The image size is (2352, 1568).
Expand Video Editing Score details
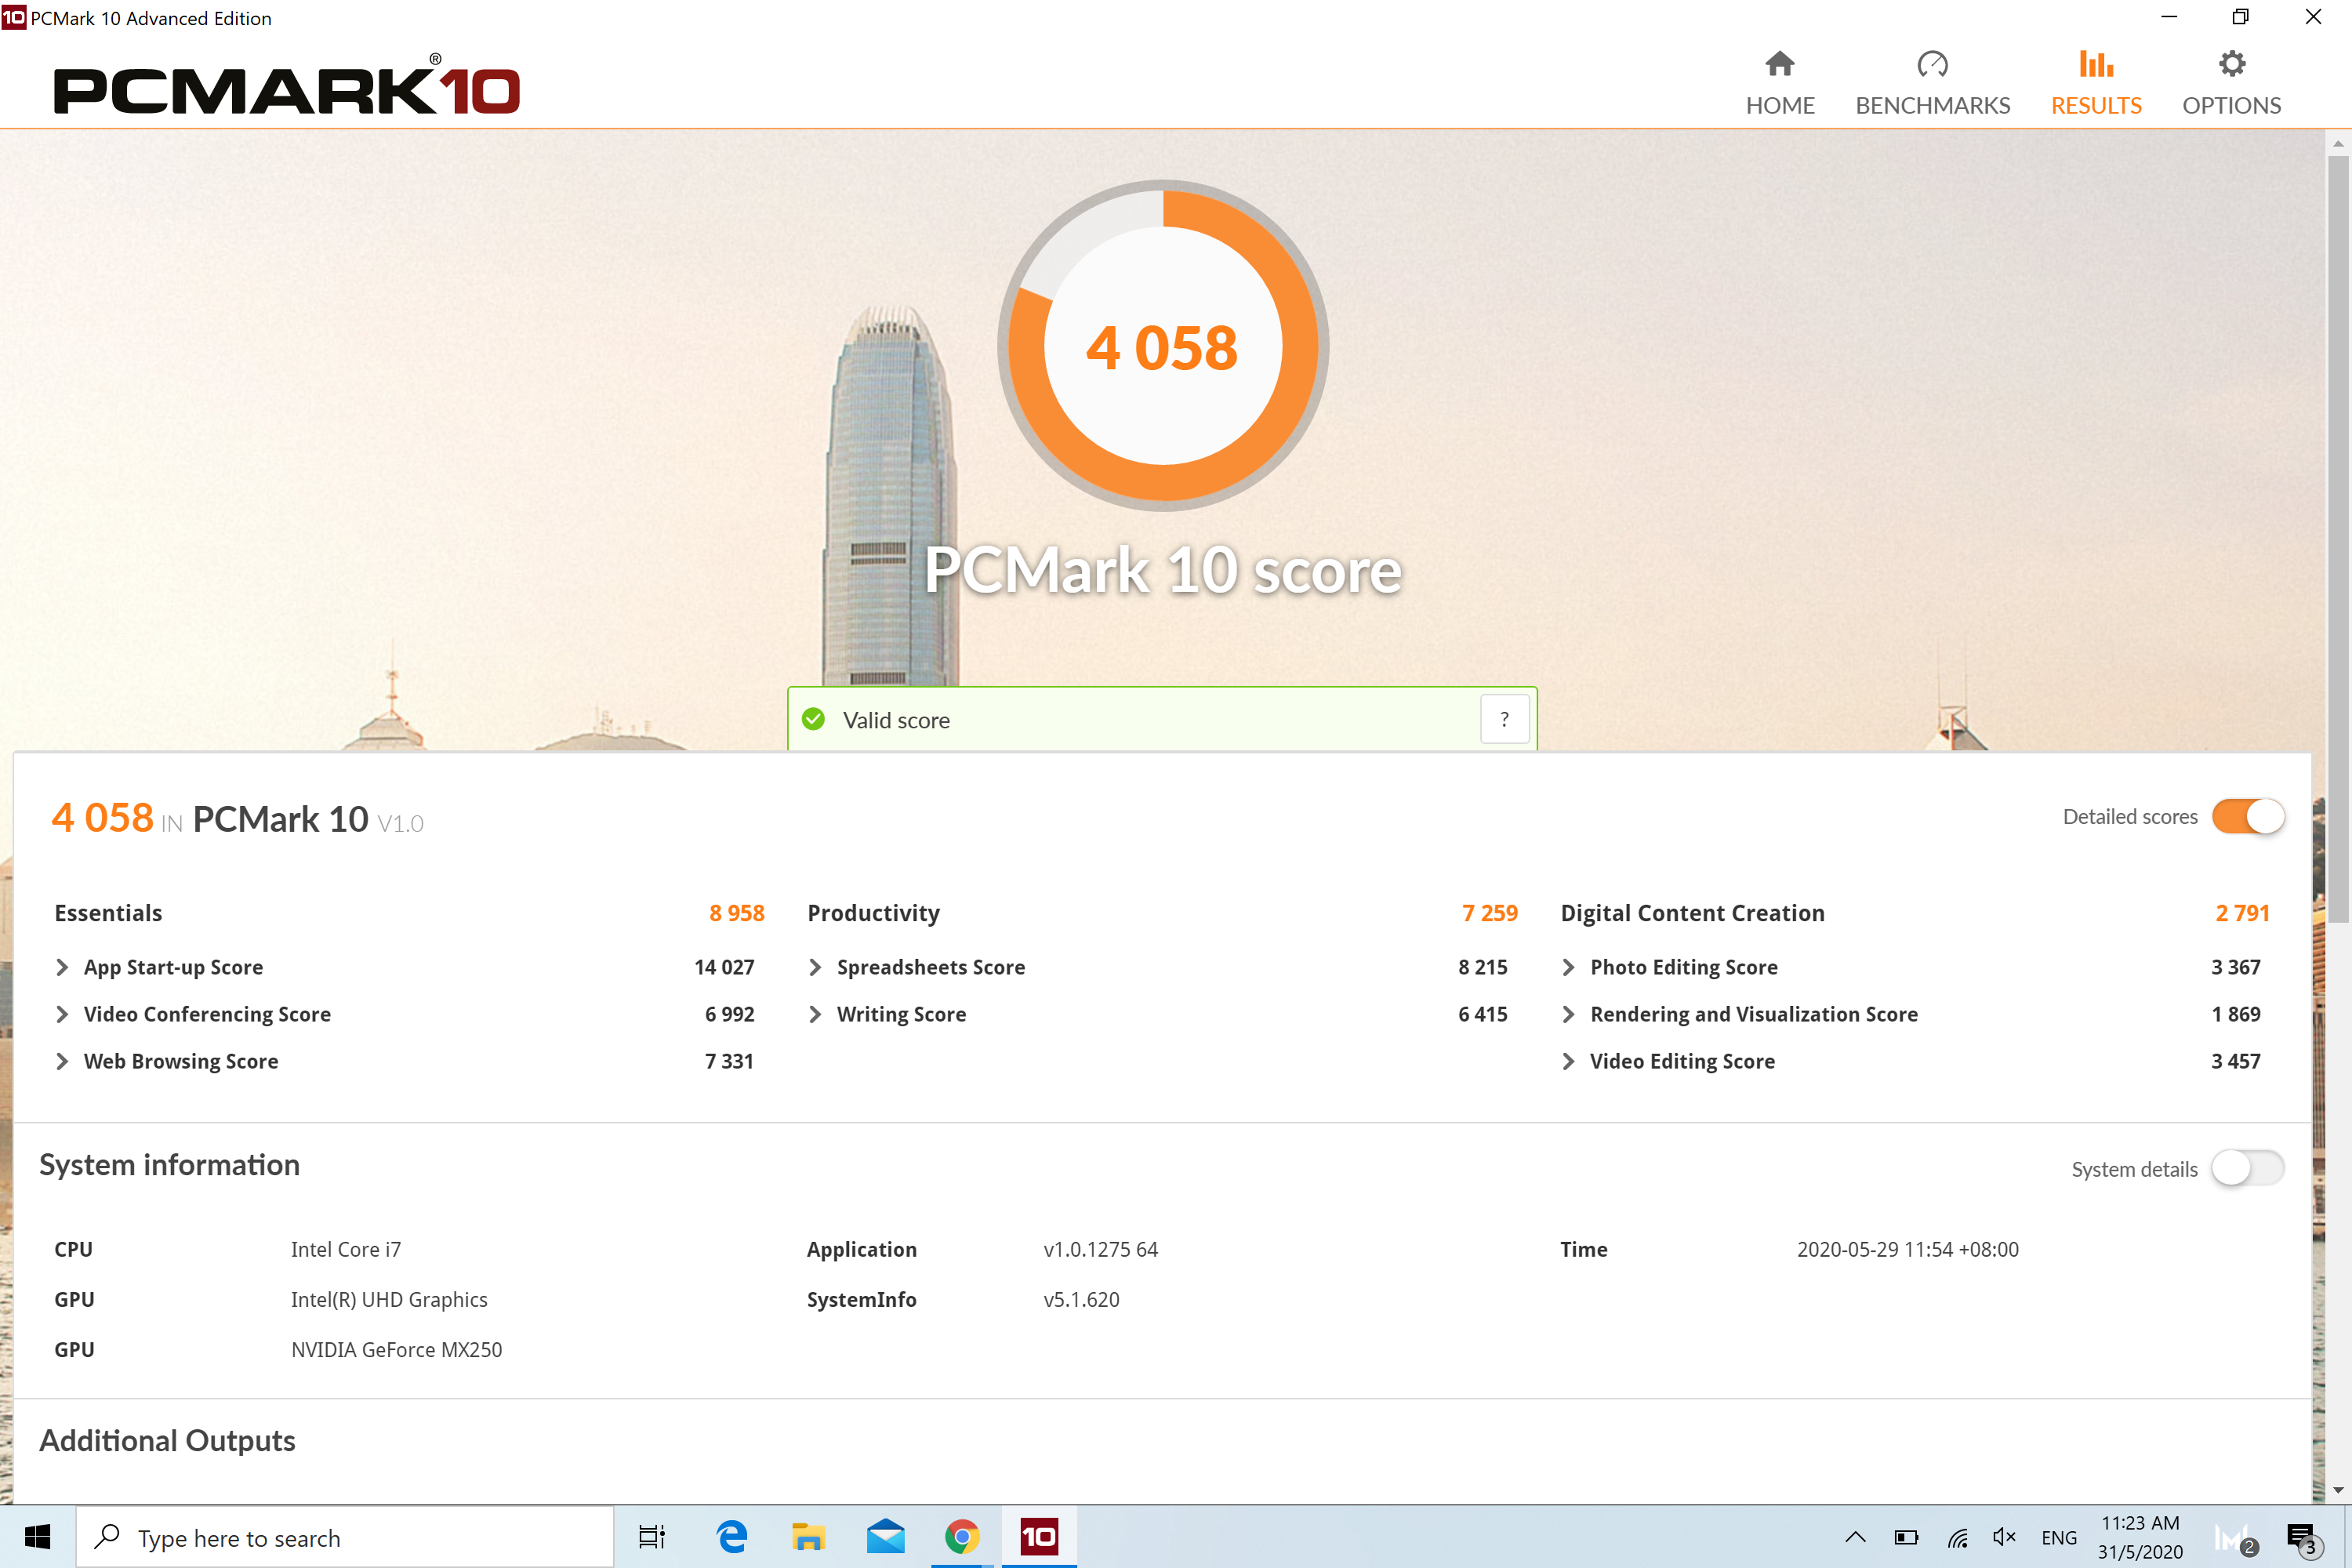[1568, 1061]
